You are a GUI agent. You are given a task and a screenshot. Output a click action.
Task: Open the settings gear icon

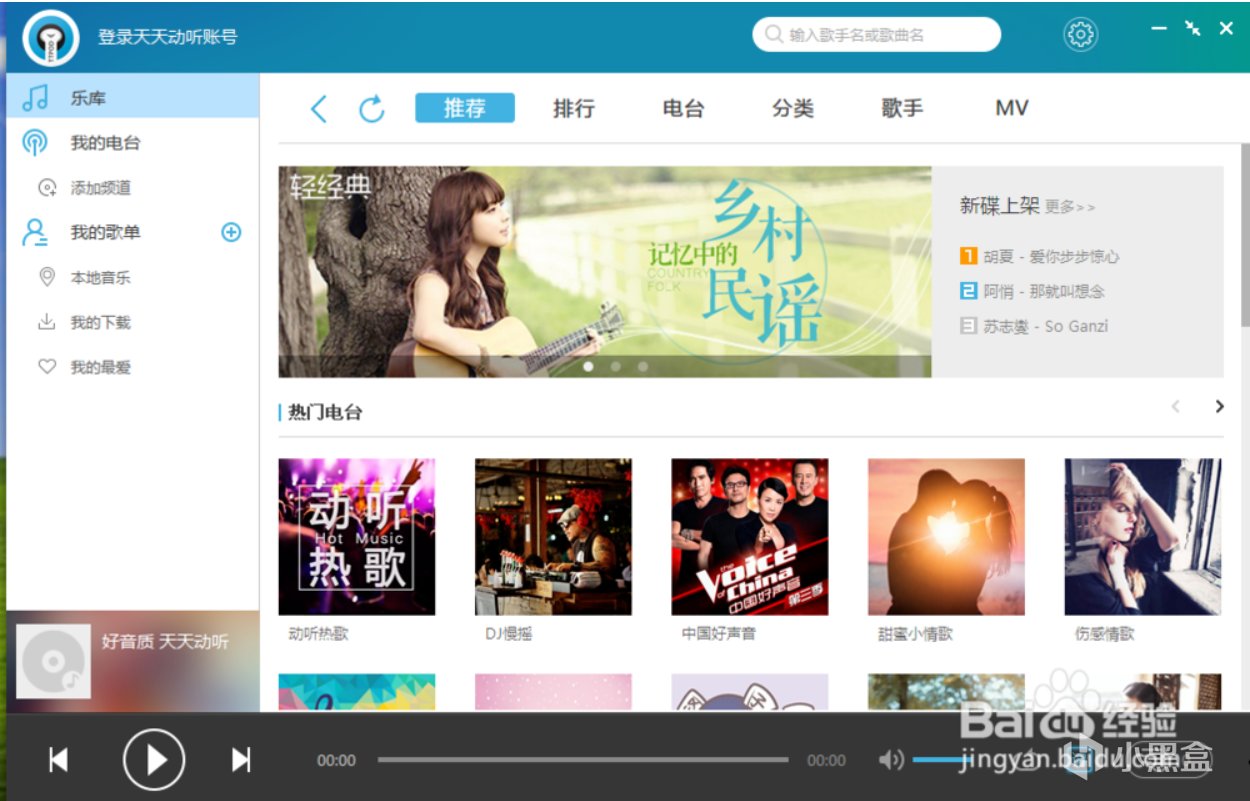coord(1080,35)
